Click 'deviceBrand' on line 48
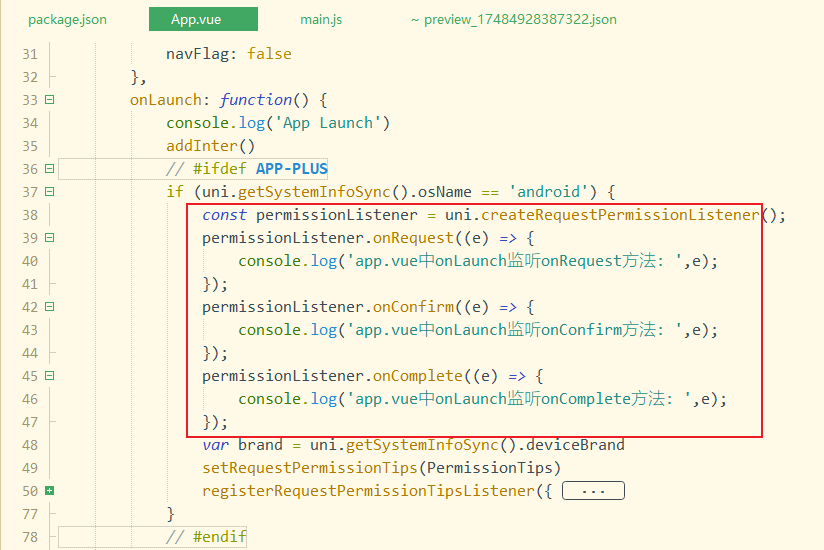Viewport: 824px width, 550px height. pyautogui.click(x=575, y=445)
